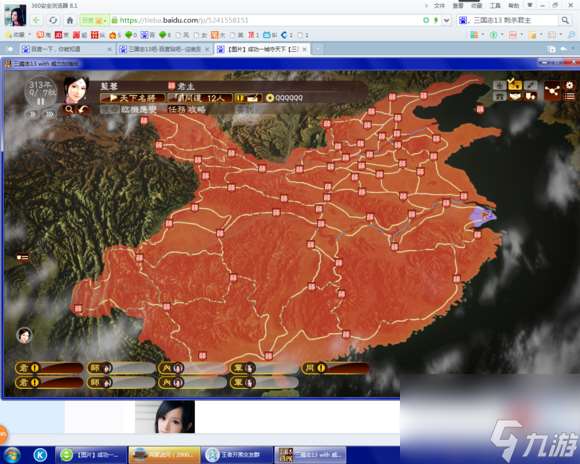Open the blue K taskbar icon
The width and height of the screenshot is (580, 464).
[x=40, y=455]
